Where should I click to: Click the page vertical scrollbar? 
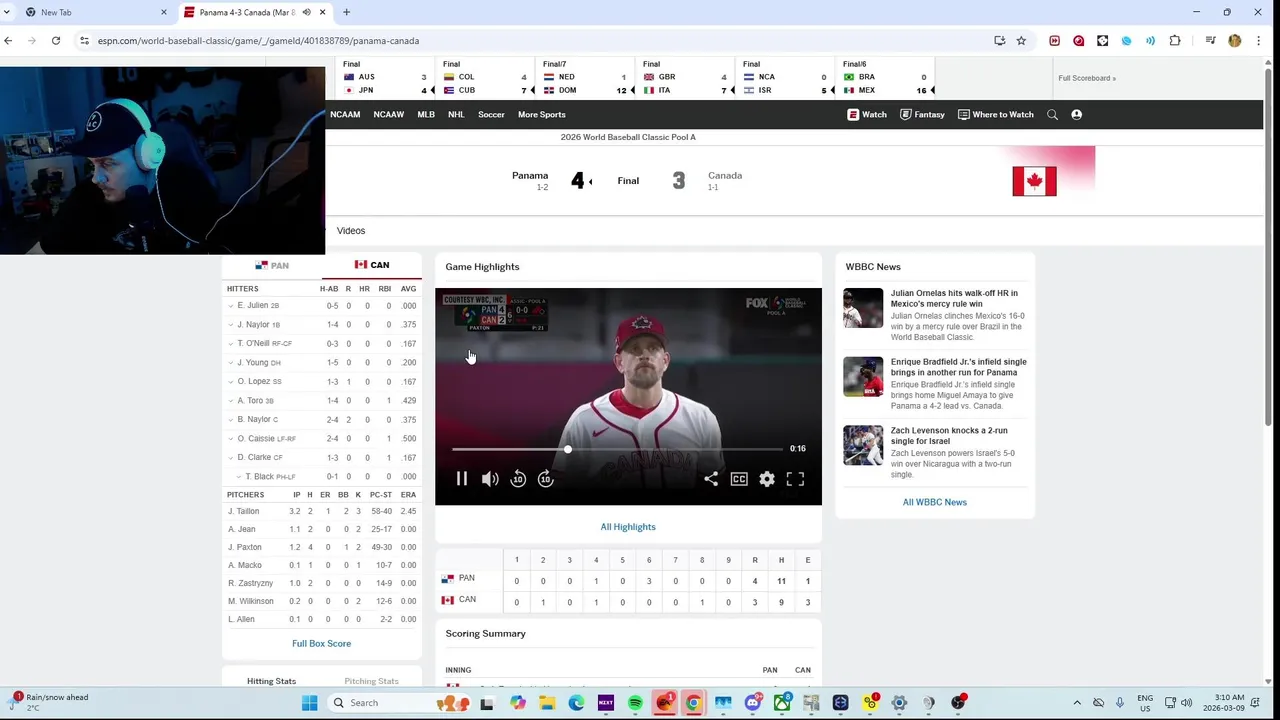[1268, 250]
